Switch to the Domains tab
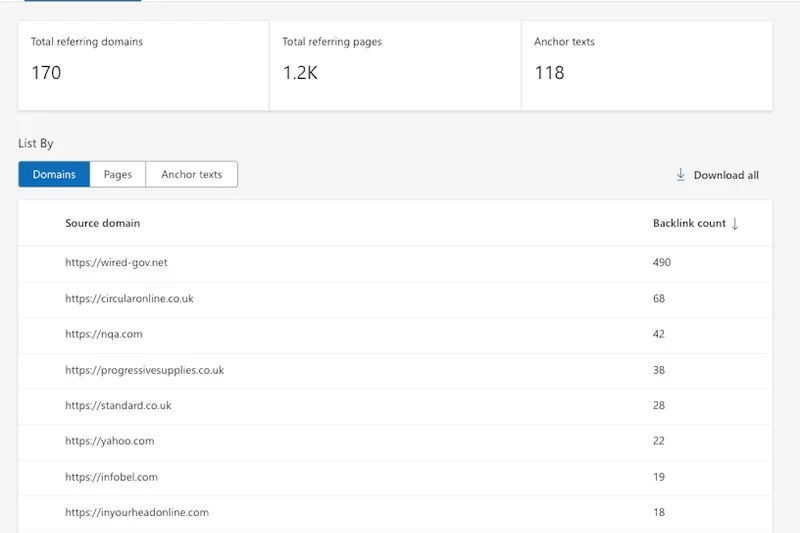800x533 pixels. coord(54,174)
